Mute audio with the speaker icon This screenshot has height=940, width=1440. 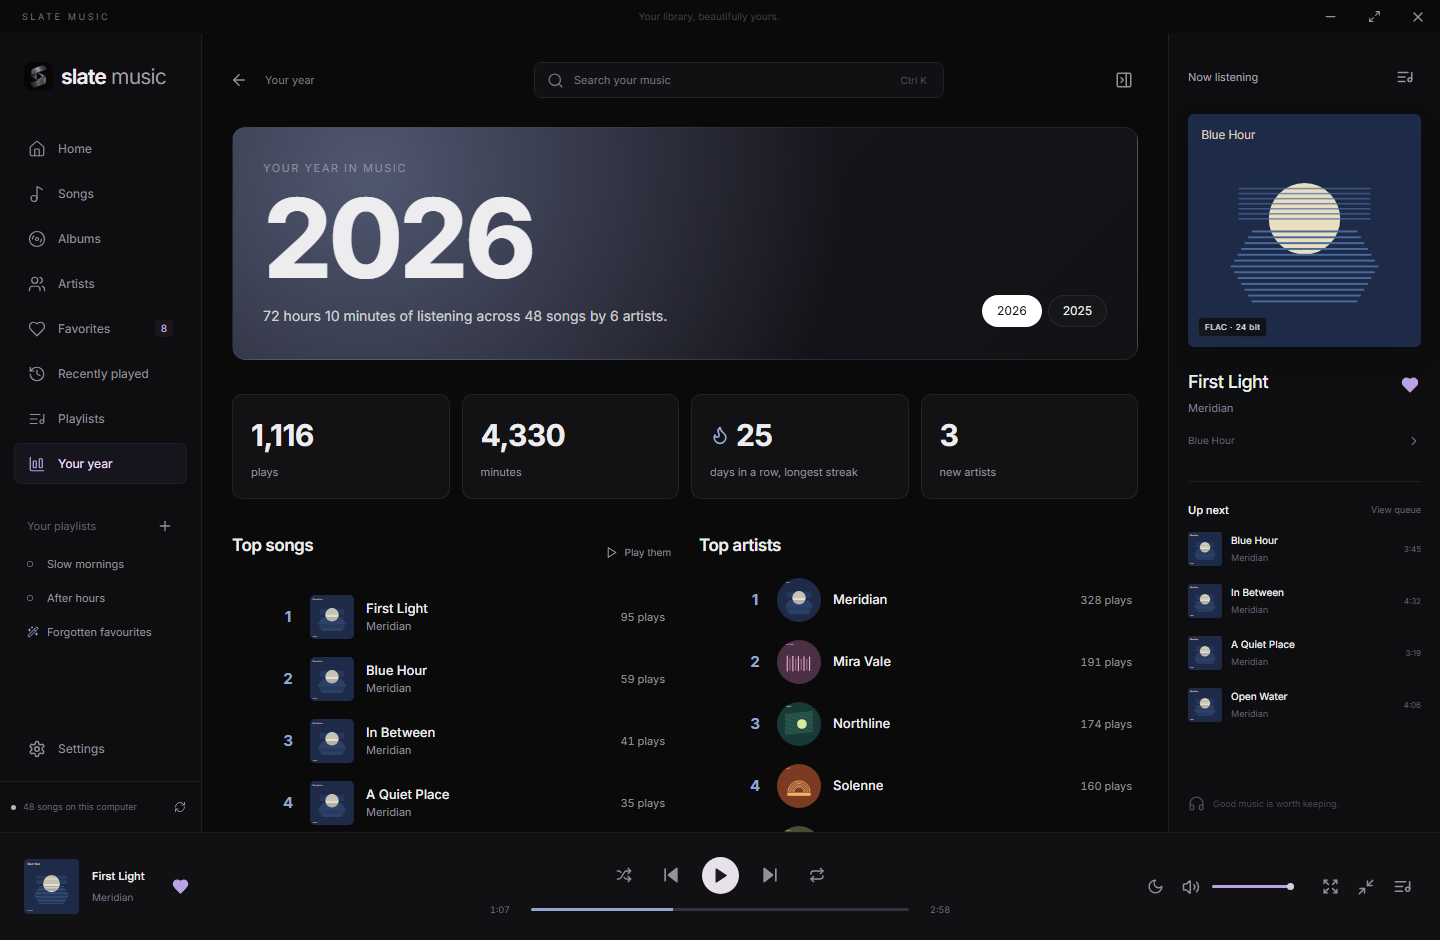click(1191, 887)
